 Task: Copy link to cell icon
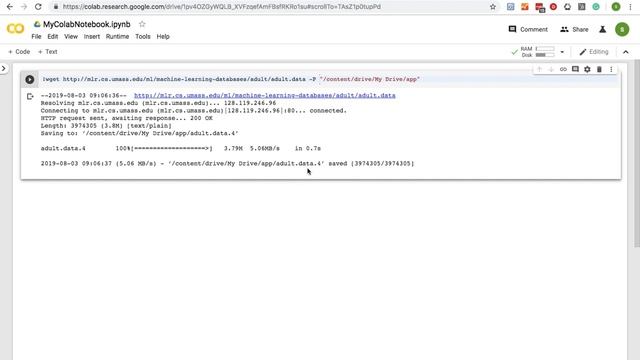[x=563, y=69]
